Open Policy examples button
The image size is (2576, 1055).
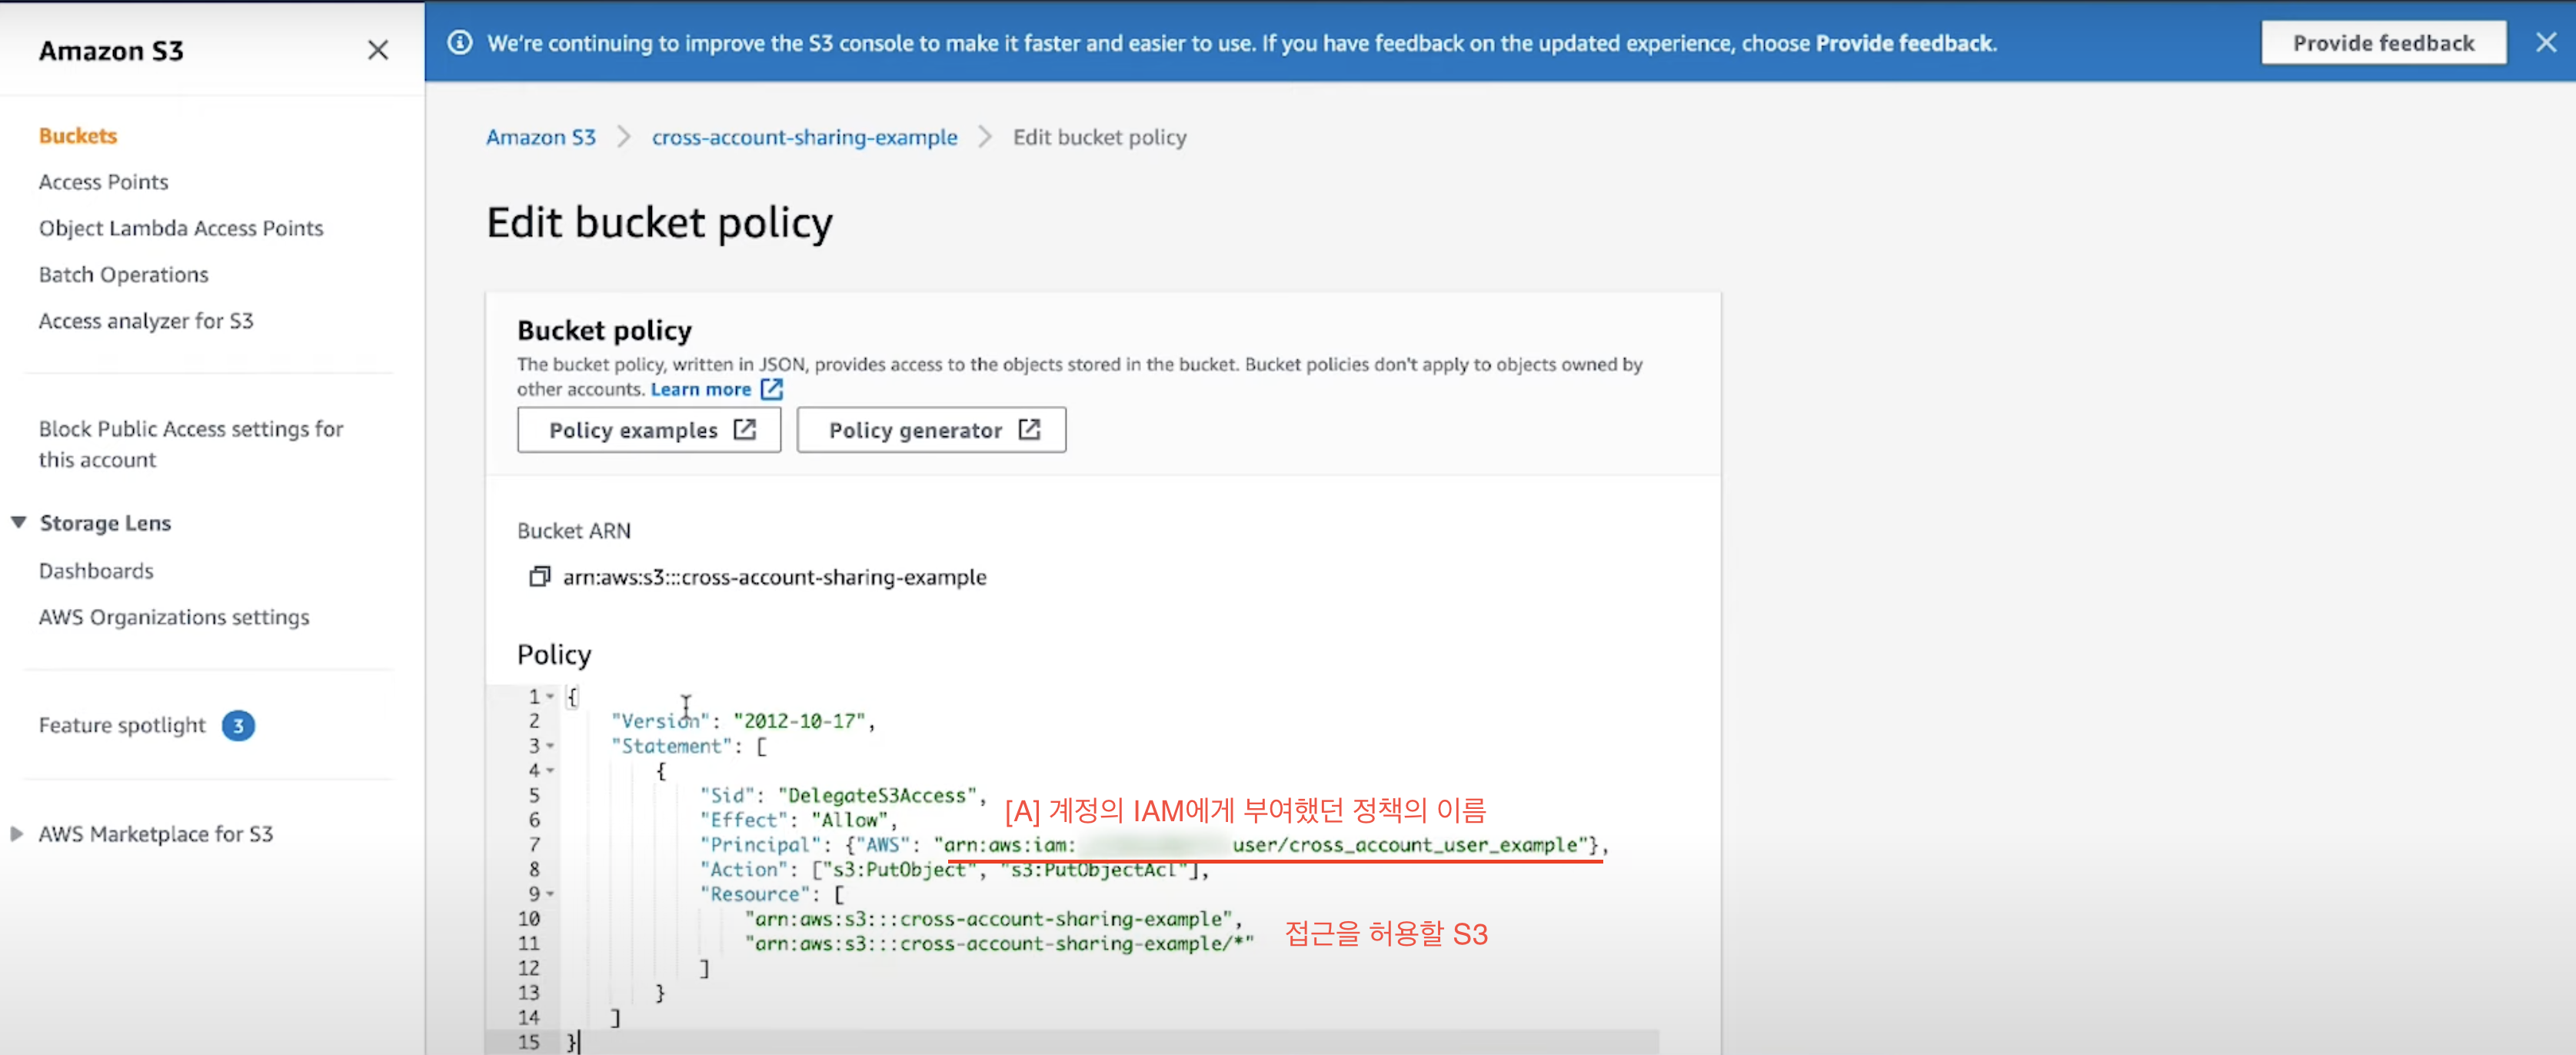tap(648, 430)
